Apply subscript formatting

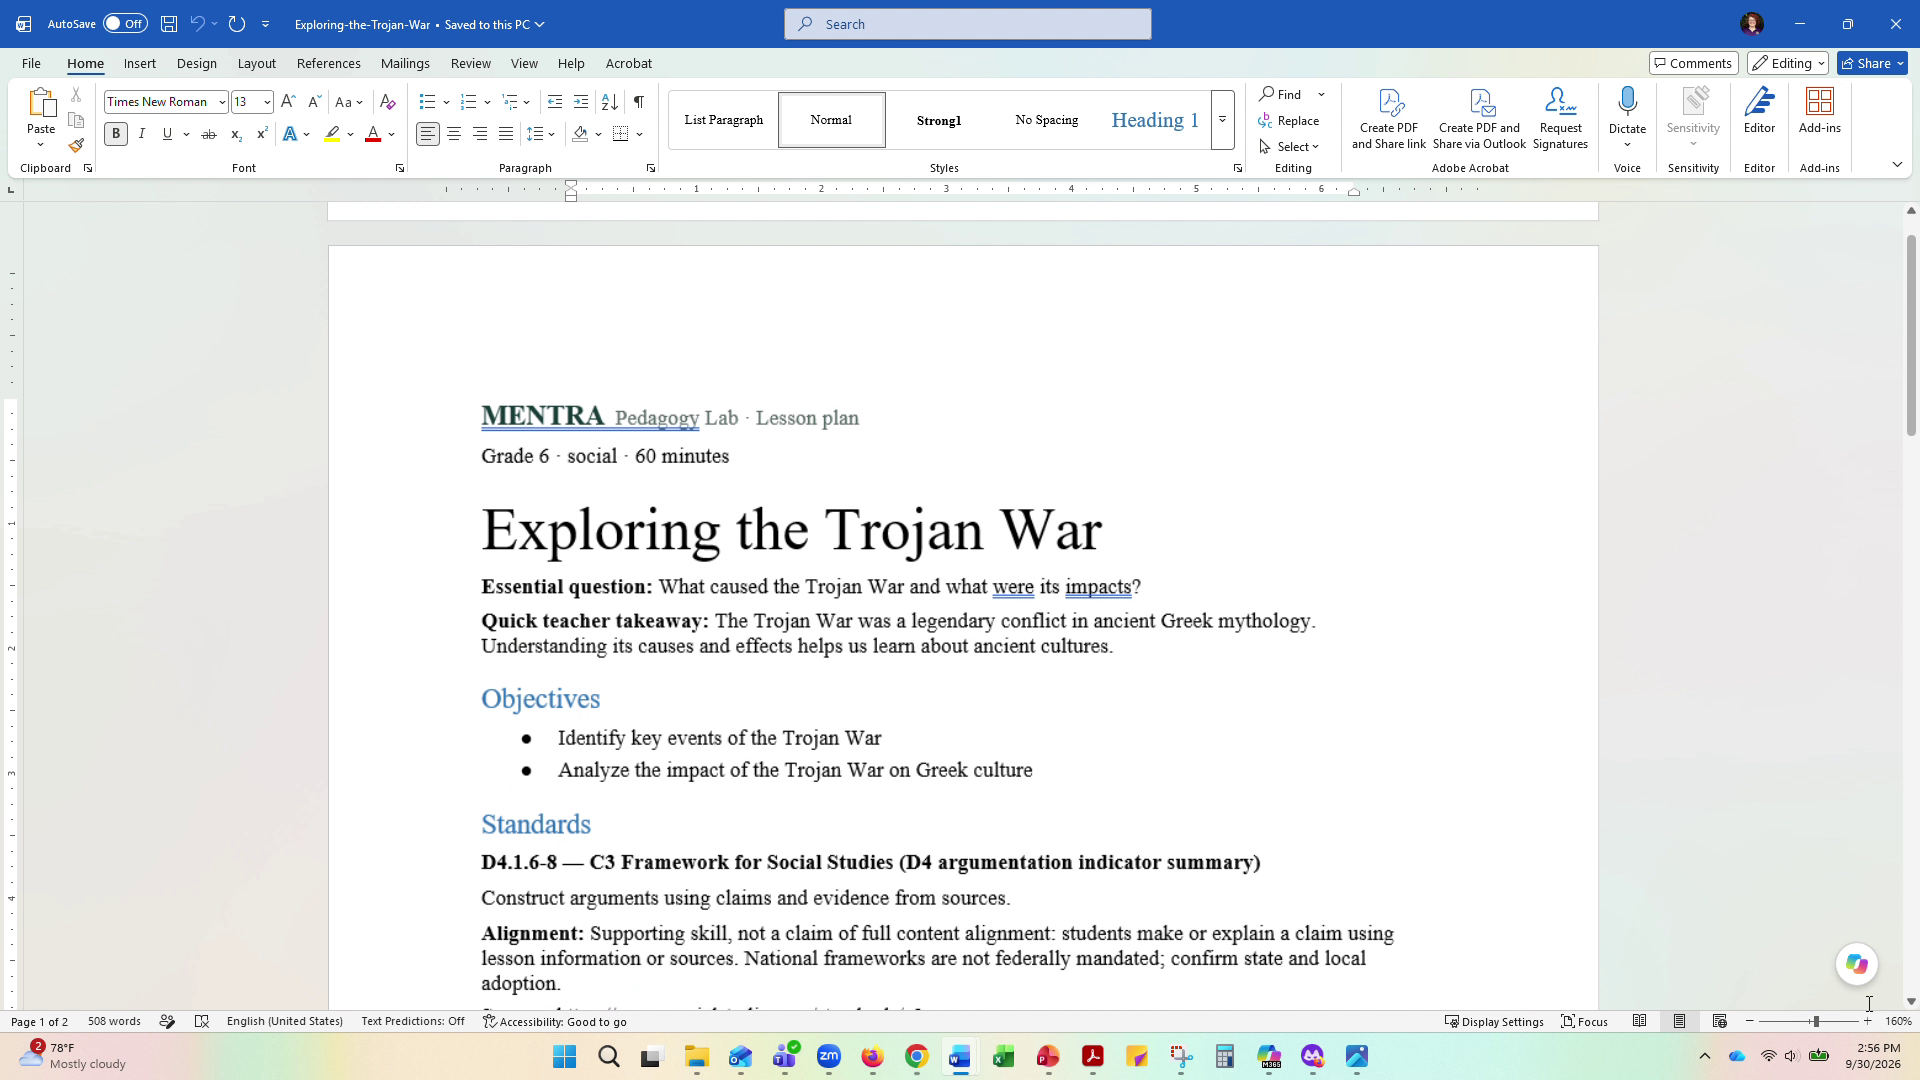pos(236,134)
